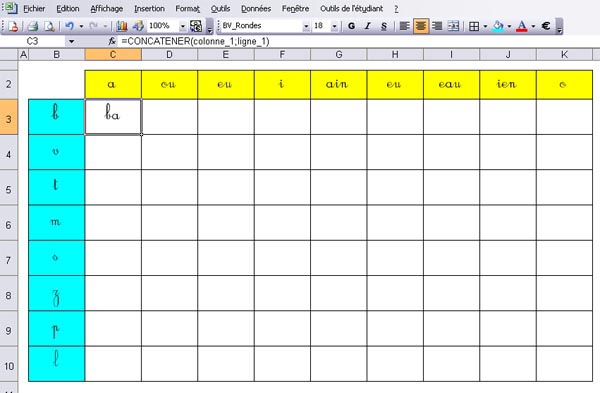Select yellow header cell "ain"

point(339,85)
